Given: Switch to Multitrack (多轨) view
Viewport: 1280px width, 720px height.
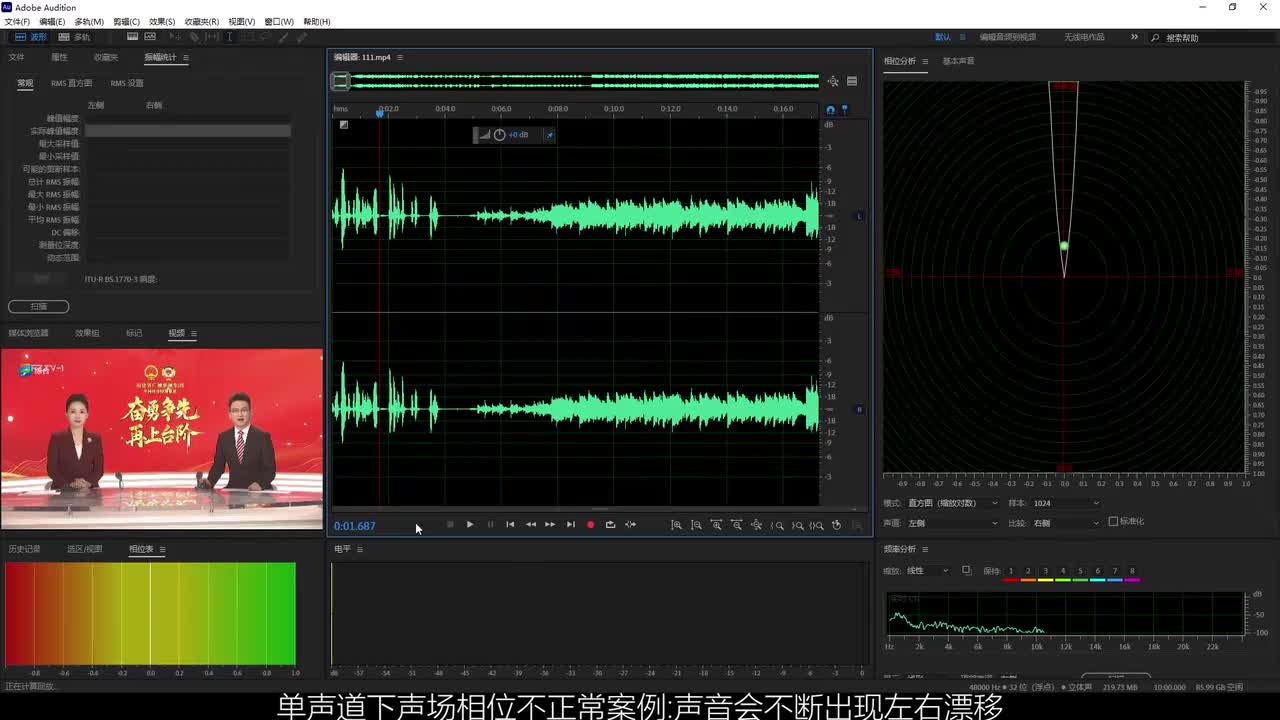Looking at the screenshot, I should pyautogui.click(x=74, y=37).
